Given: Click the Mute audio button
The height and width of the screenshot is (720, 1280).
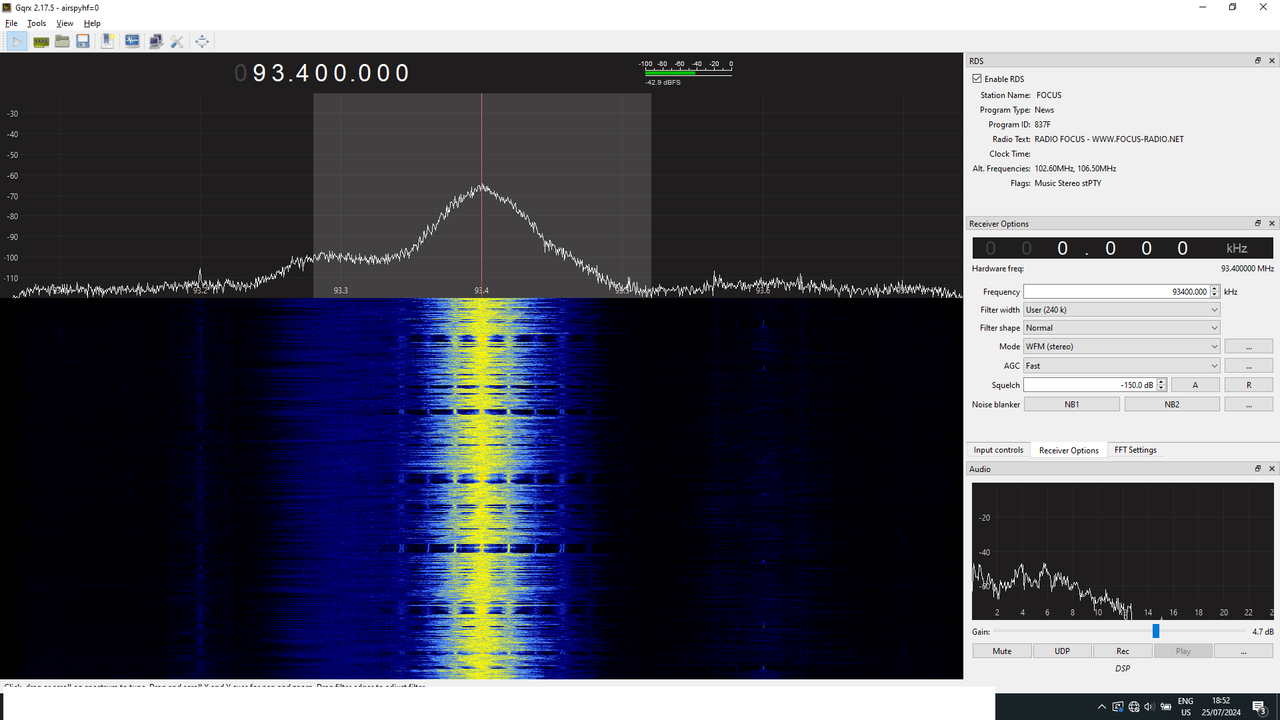Looking at the screenshot, I should [1002, 651].
